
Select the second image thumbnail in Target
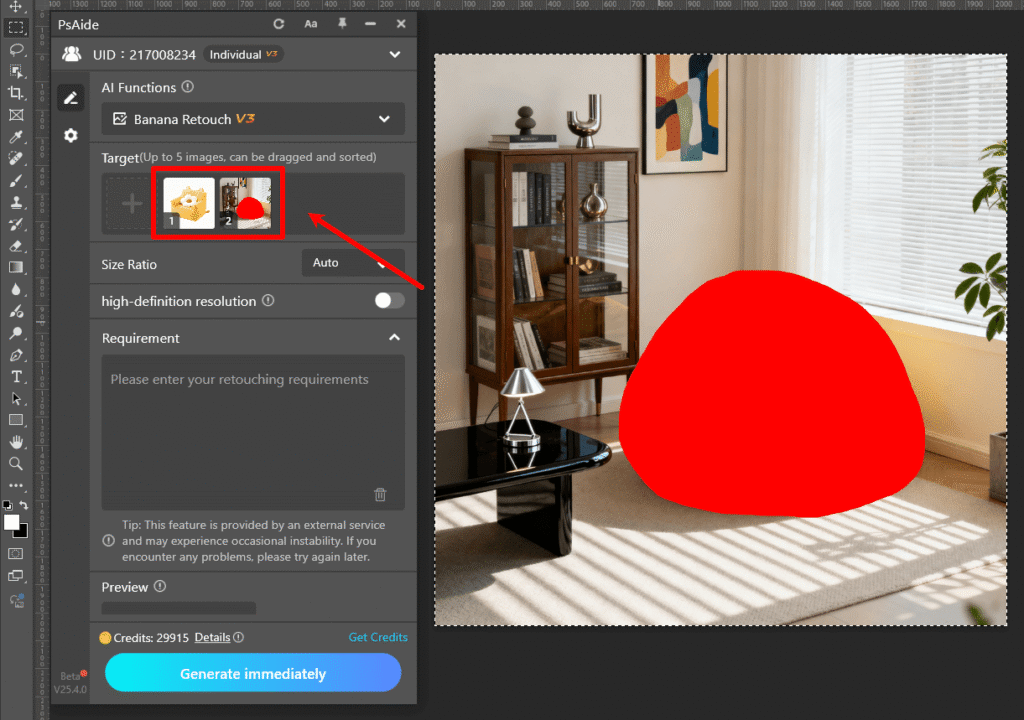point(246,201)
